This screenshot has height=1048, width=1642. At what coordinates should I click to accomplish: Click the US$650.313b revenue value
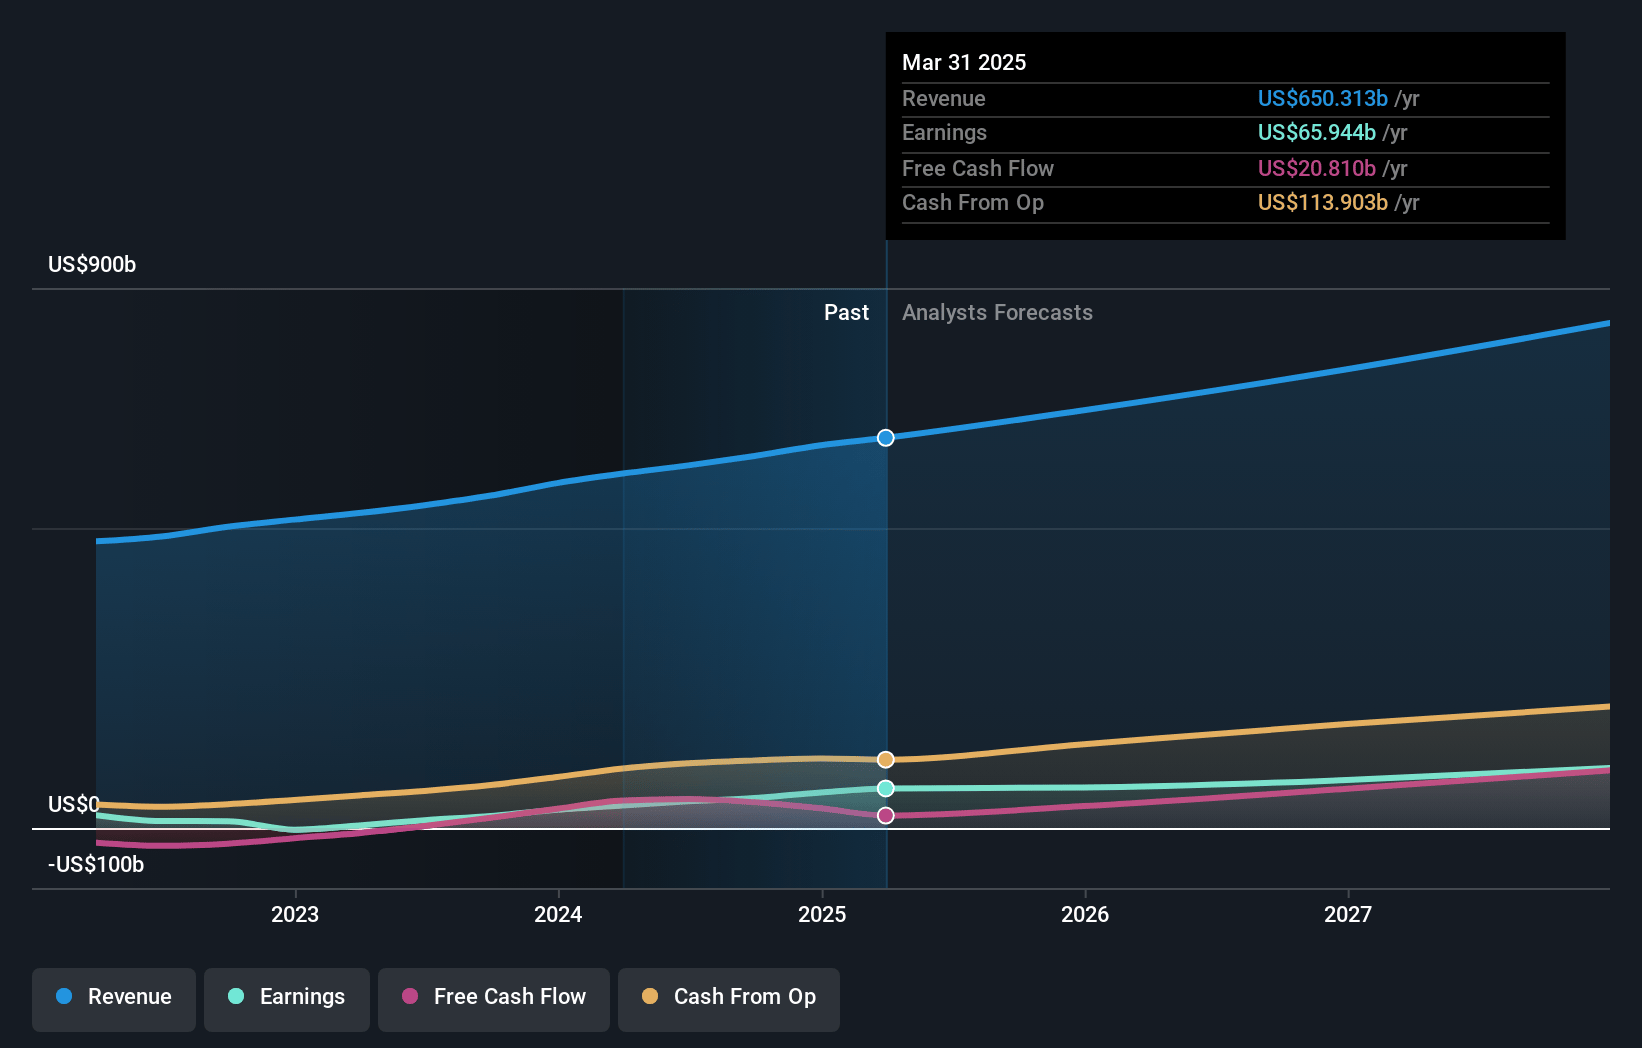[x=1322, y=98]
